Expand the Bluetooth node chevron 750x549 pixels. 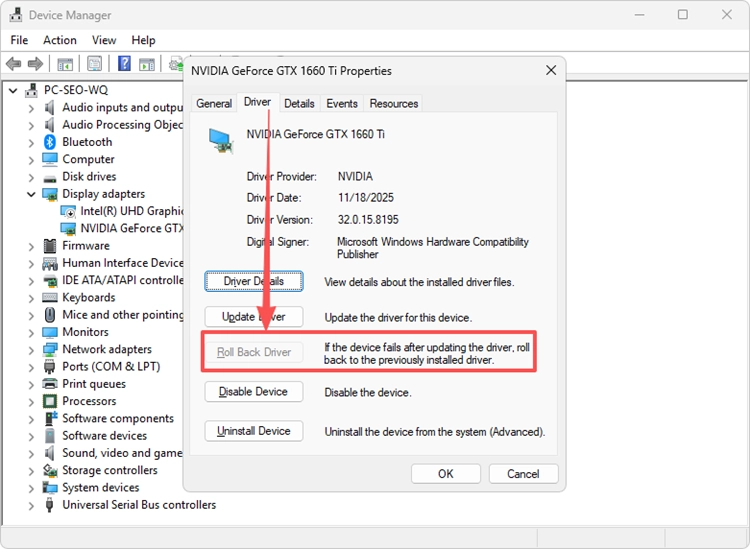pos(31,143)
